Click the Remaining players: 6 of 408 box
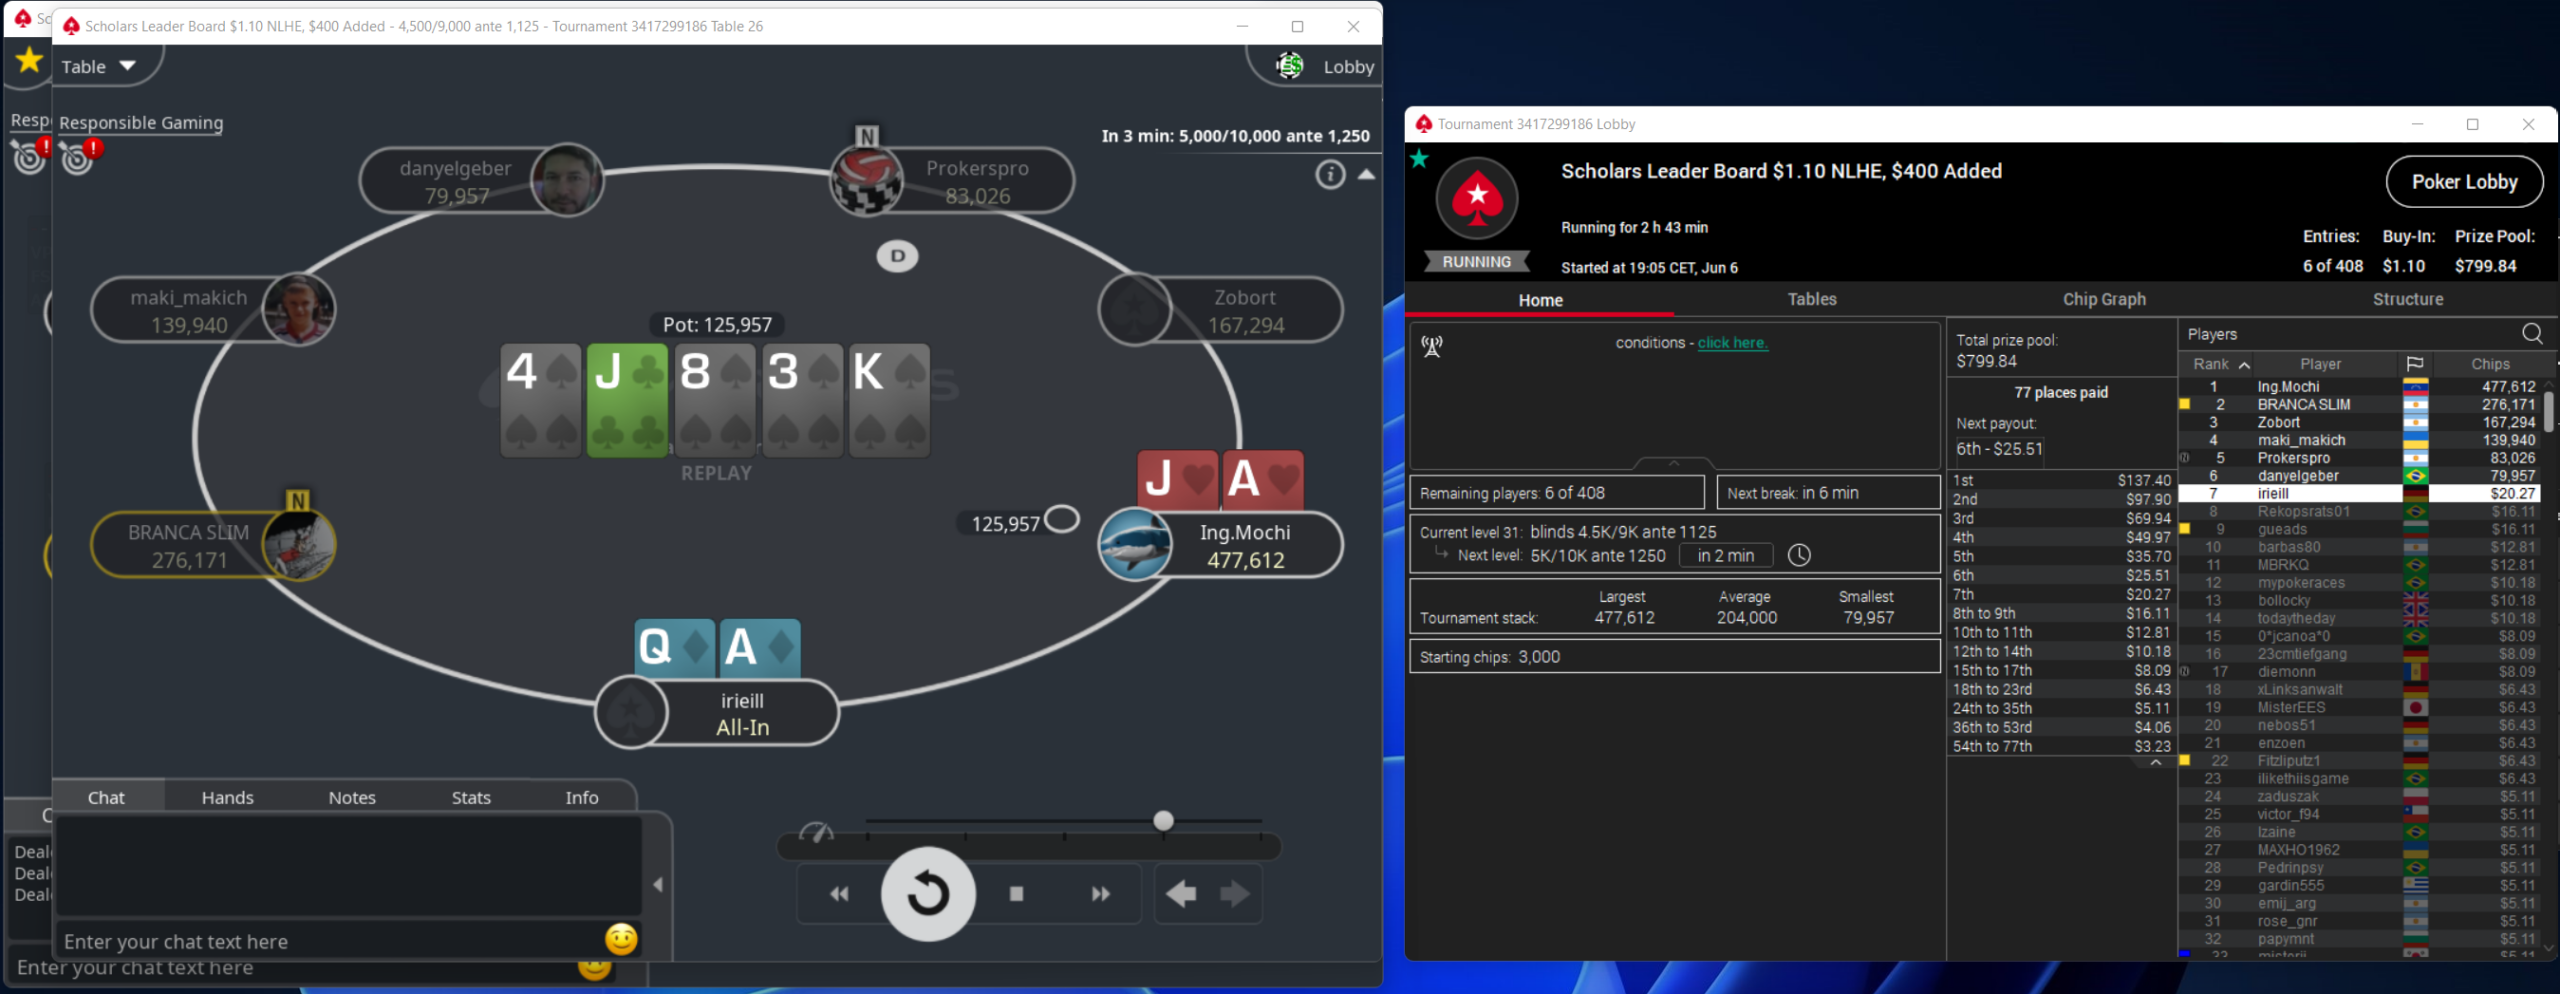 click(1557, 493)
